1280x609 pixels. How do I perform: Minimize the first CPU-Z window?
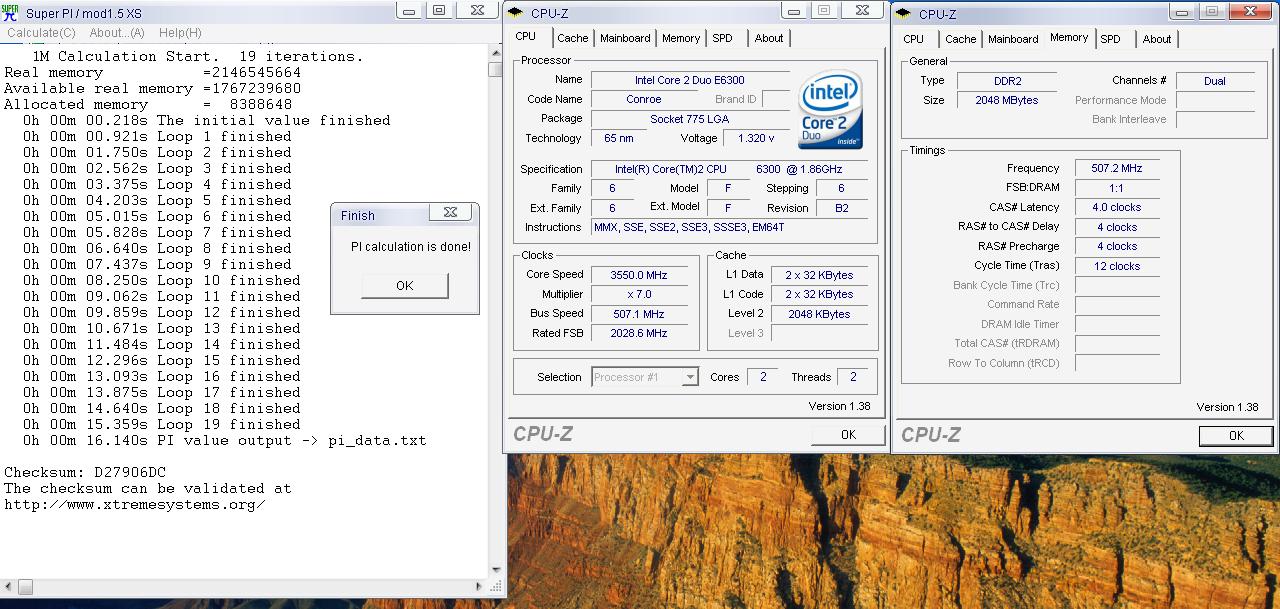point(795,10)
